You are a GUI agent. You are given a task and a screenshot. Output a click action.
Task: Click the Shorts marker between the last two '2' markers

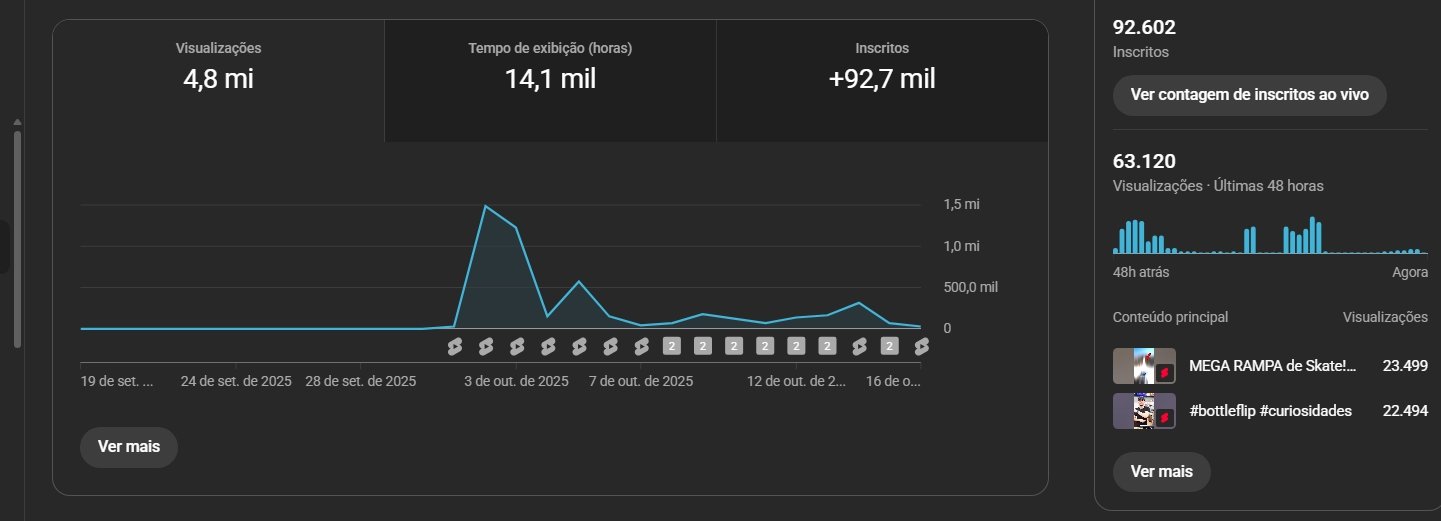coord(858,346)
